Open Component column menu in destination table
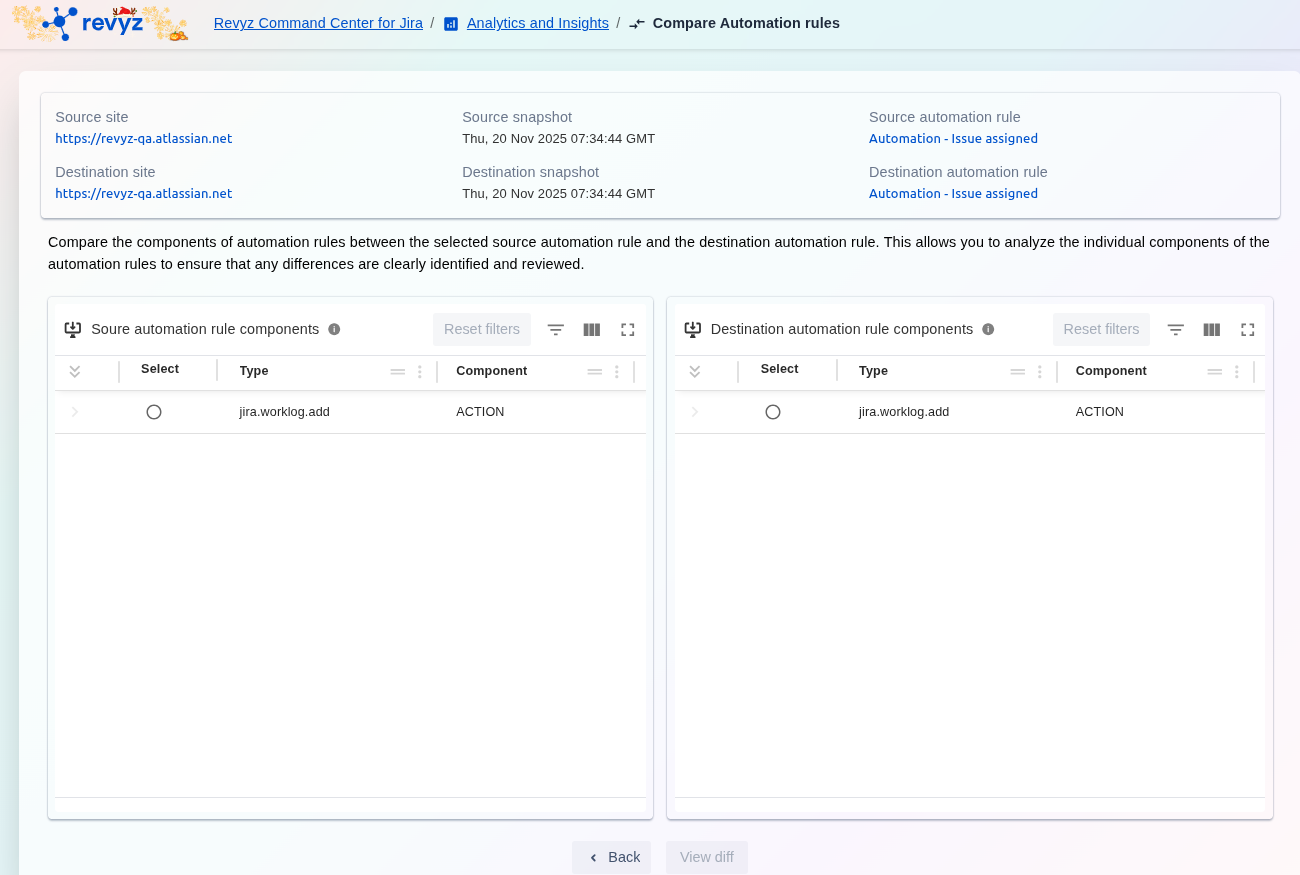This screenshot has height=875, width=1300. coord(1237,371)
